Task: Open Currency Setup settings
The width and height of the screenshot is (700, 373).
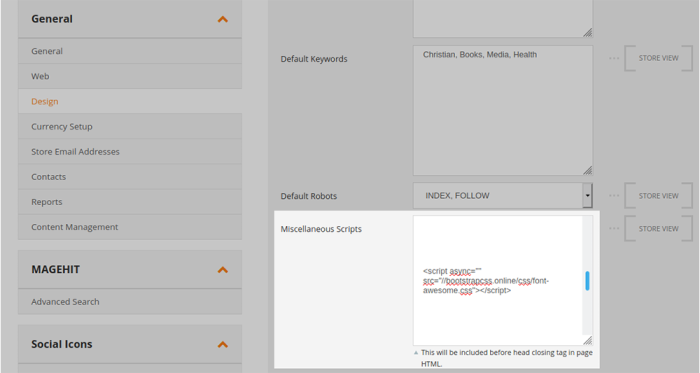Action: point(130,126)
